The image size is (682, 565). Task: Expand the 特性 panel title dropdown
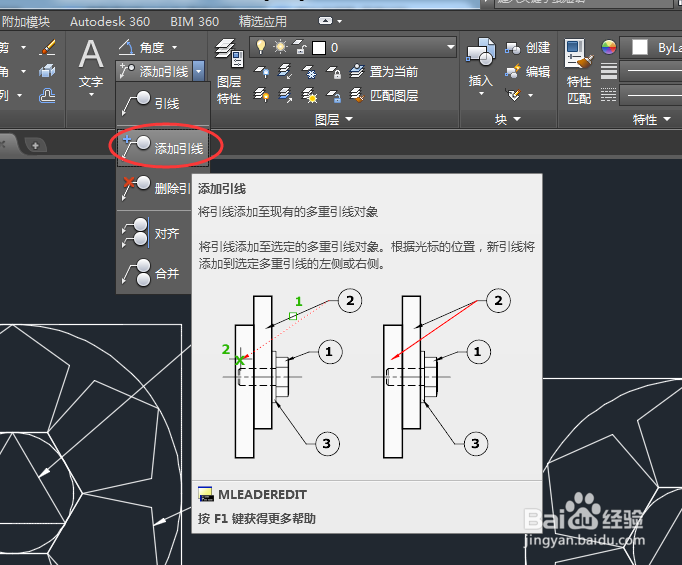652,119
